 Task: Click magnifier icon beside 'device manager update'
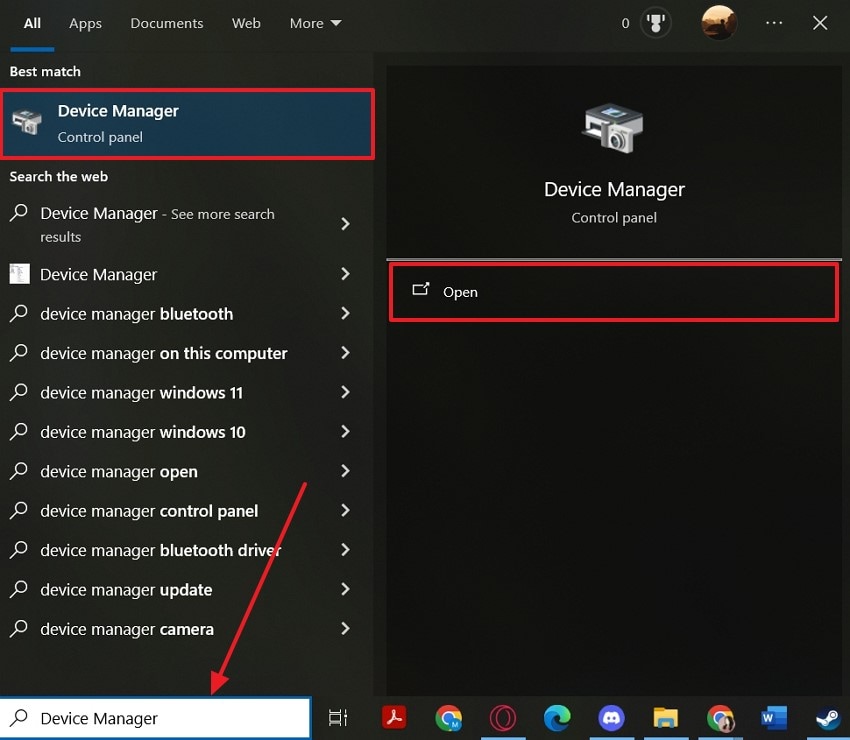click(x=19, y=589)
